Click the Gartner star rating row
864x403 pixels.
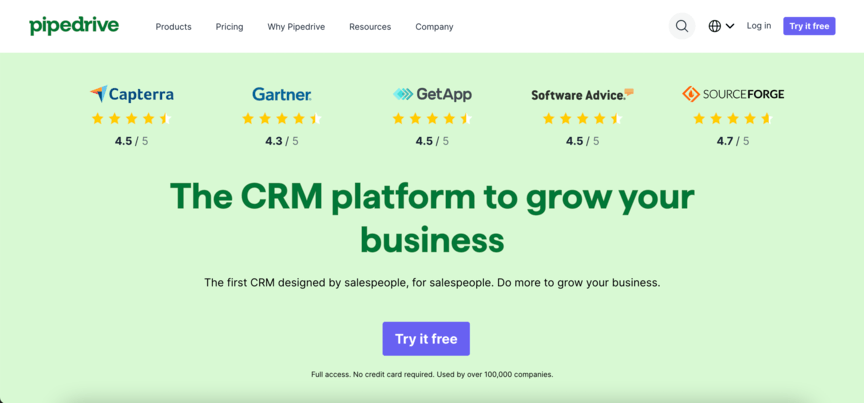click(282, 119)
